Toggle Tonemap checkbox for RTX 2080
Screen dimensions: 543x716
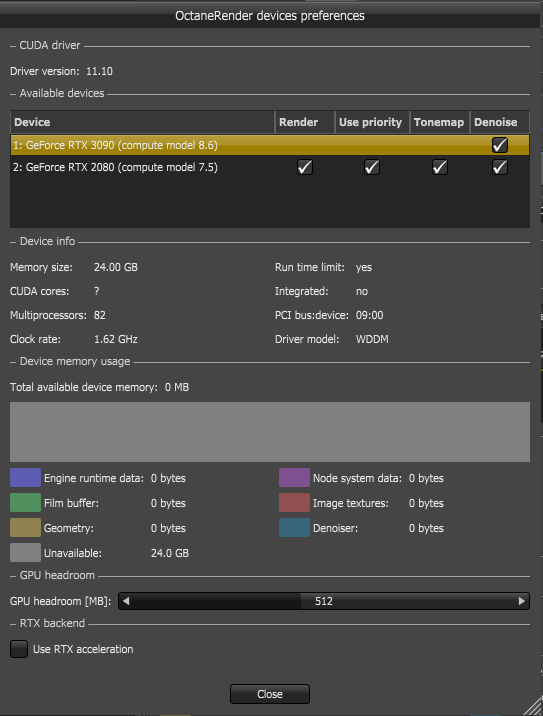pos(440,167)
